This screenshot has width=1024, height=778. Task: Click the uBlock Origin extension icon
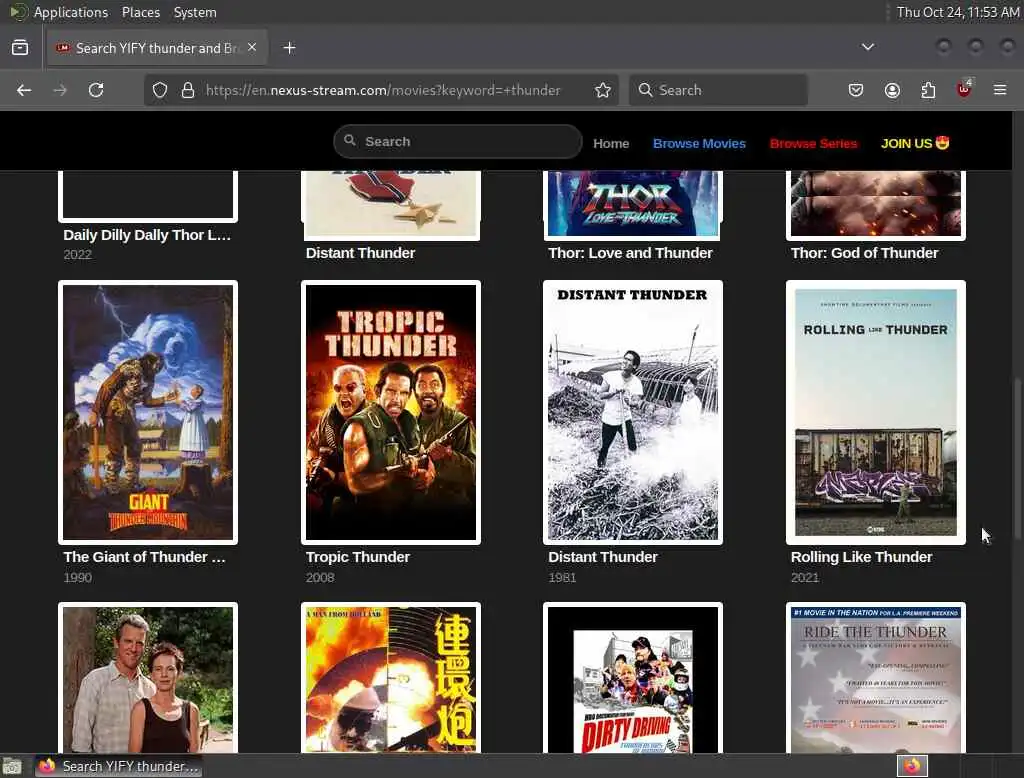pyautogui.click(x=964, y=89)
